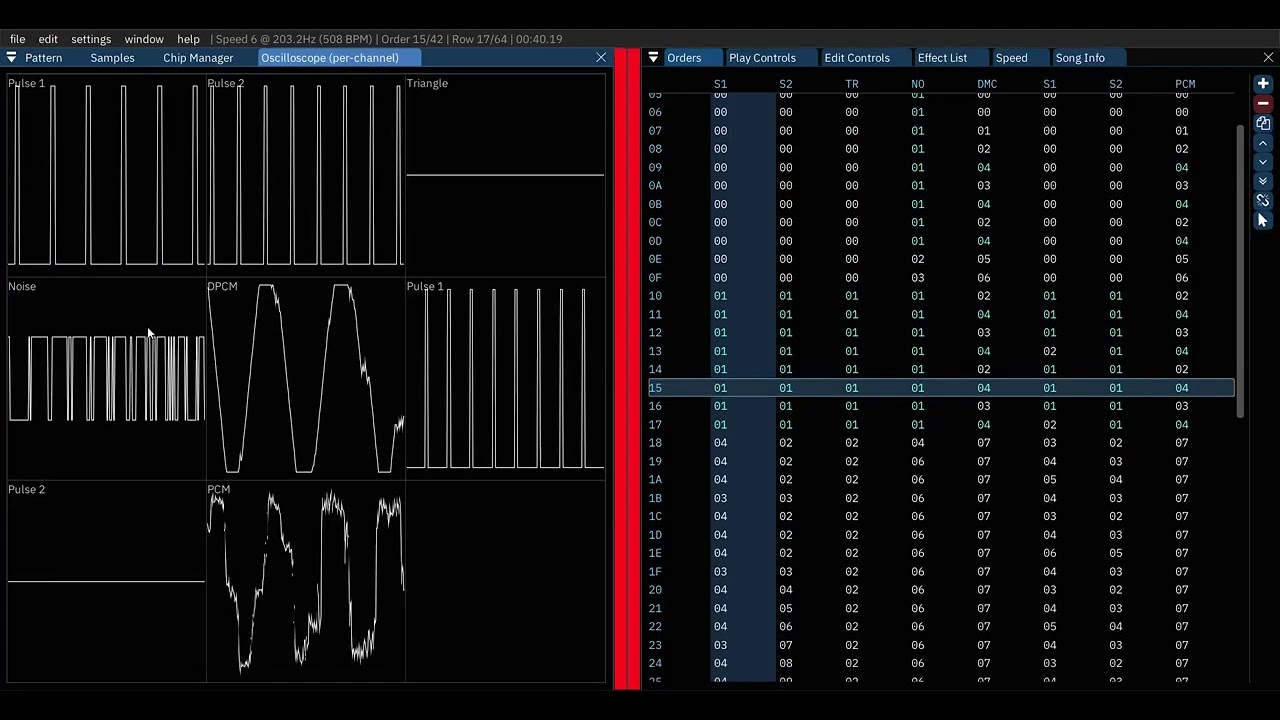This screenshot has width=1280, height=720.
Task: Add a new order with the plus icon
Action: point(1263,84)
